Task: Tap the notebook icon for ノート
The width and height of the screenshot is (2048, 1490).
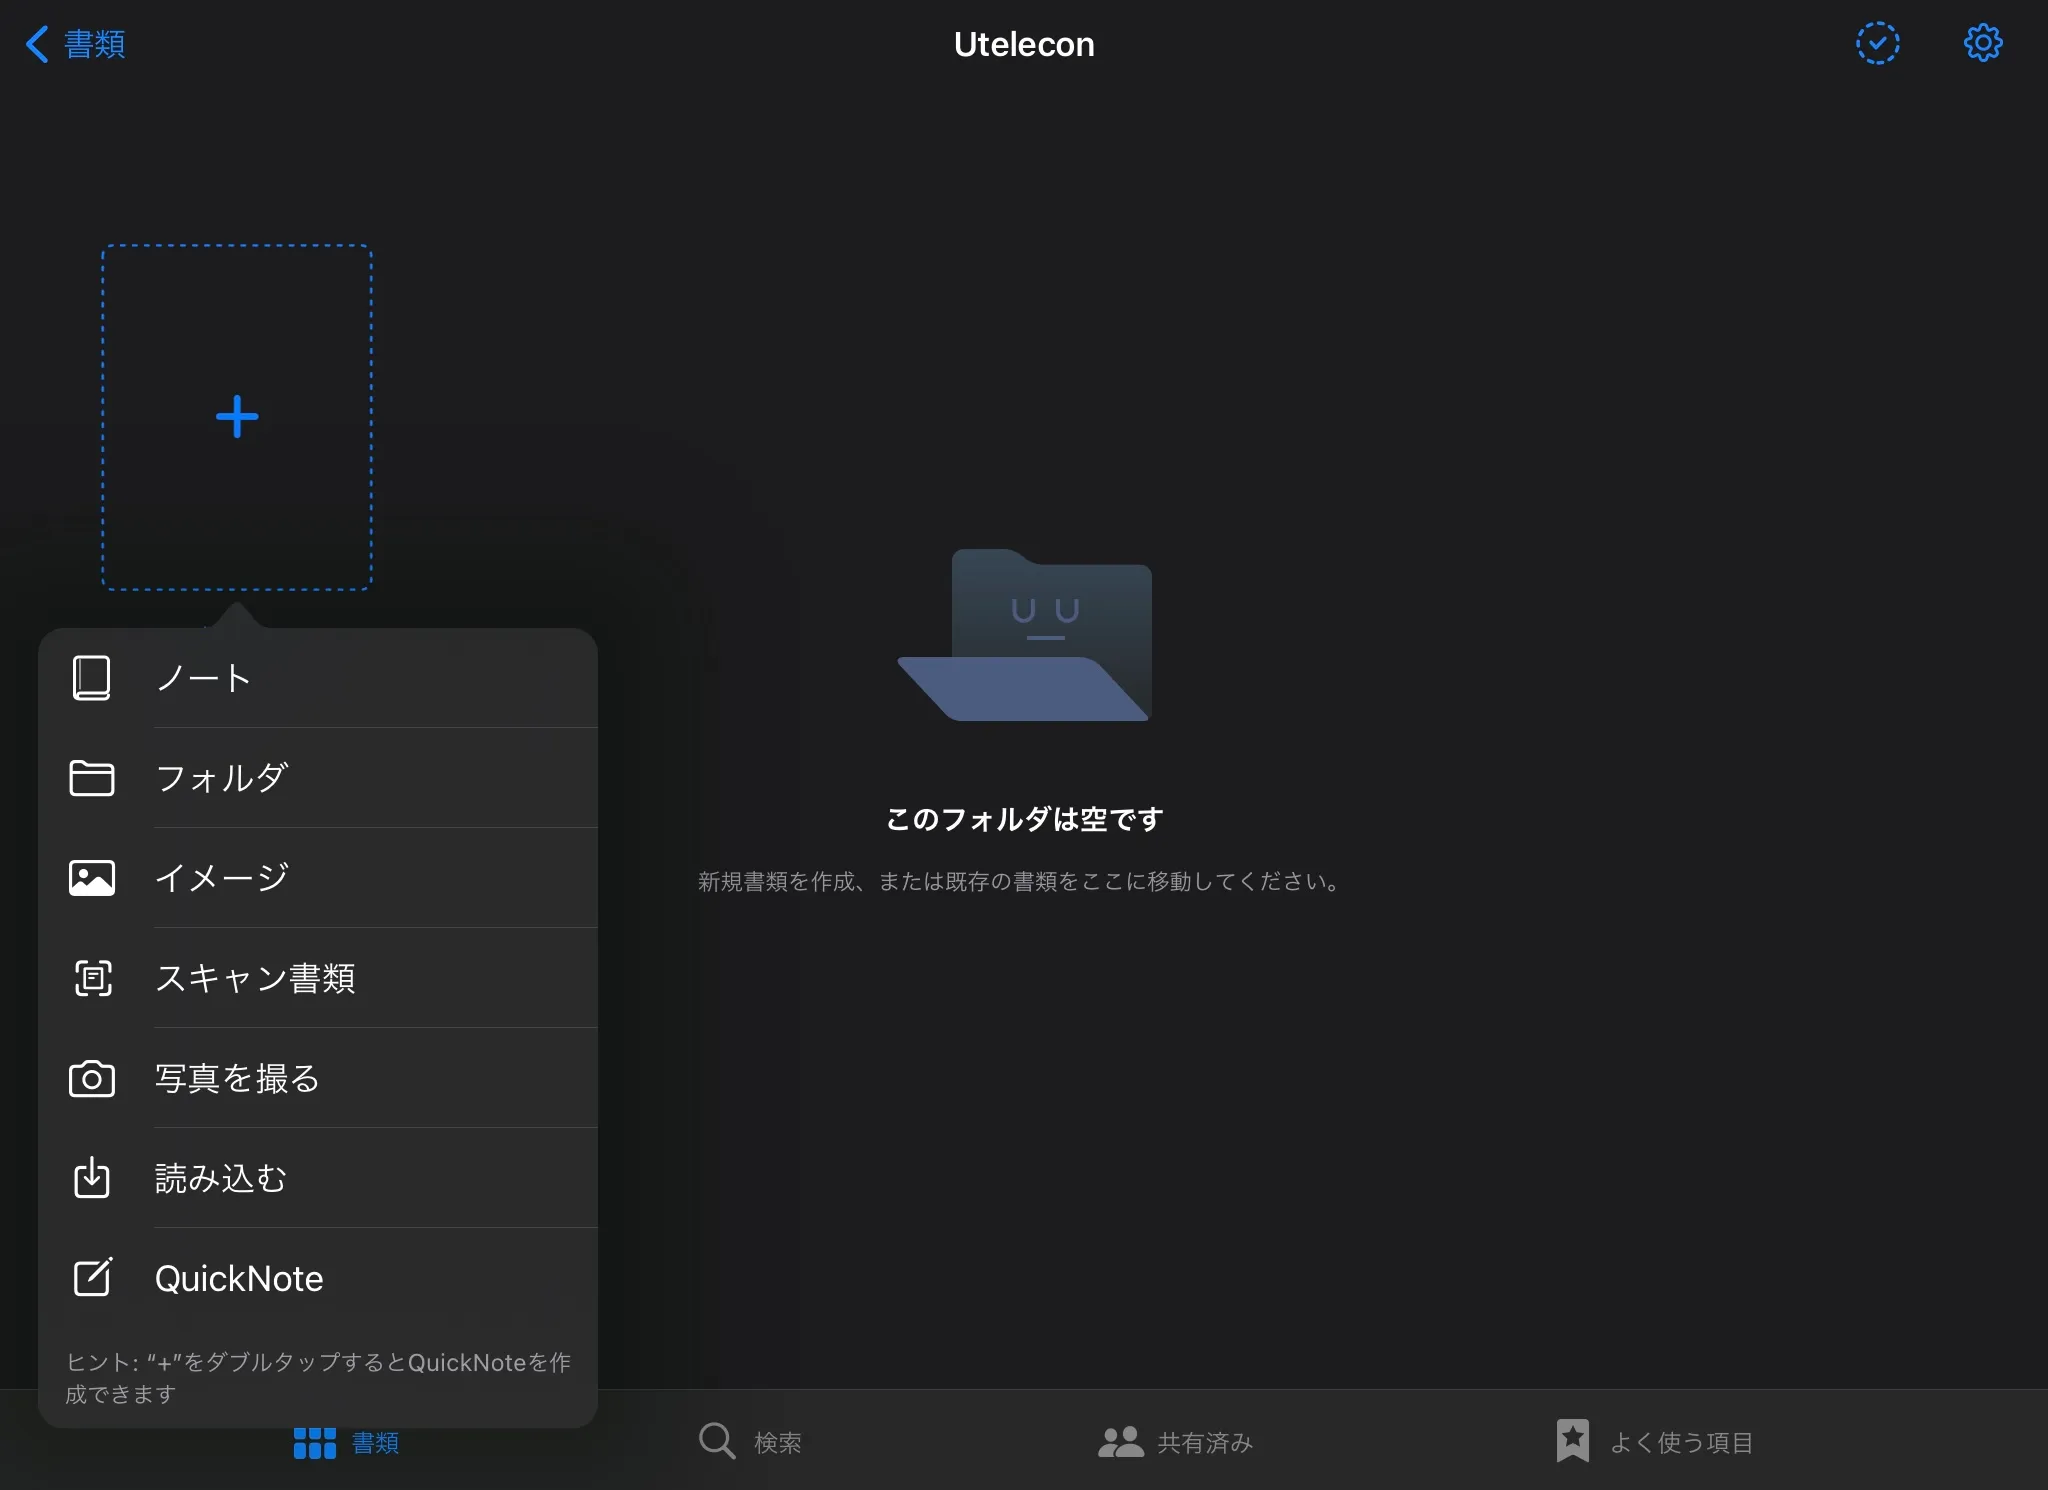Action: coord(91,678)
